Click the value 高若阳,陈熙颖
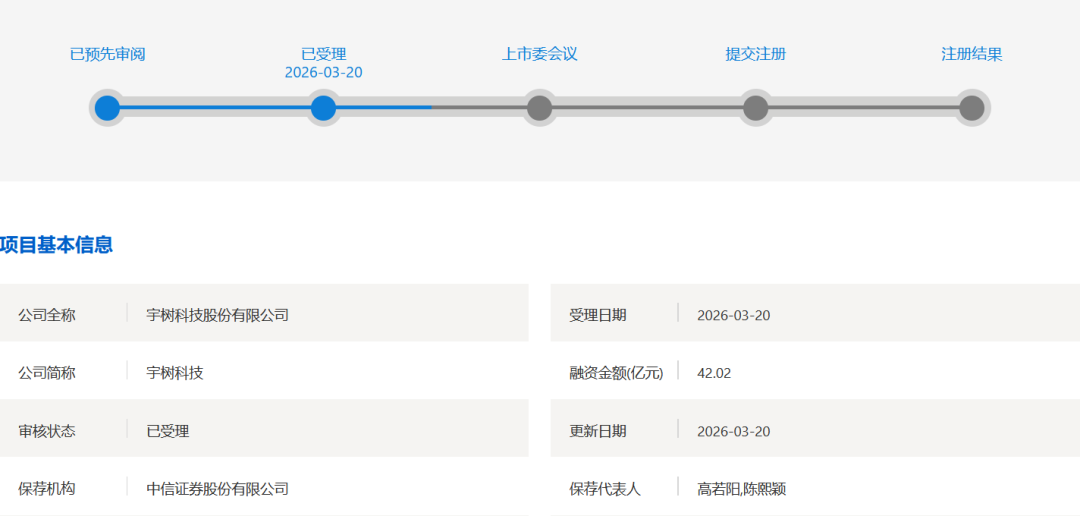The height and width of the screenshot is (516, 1080). [742, 489]
